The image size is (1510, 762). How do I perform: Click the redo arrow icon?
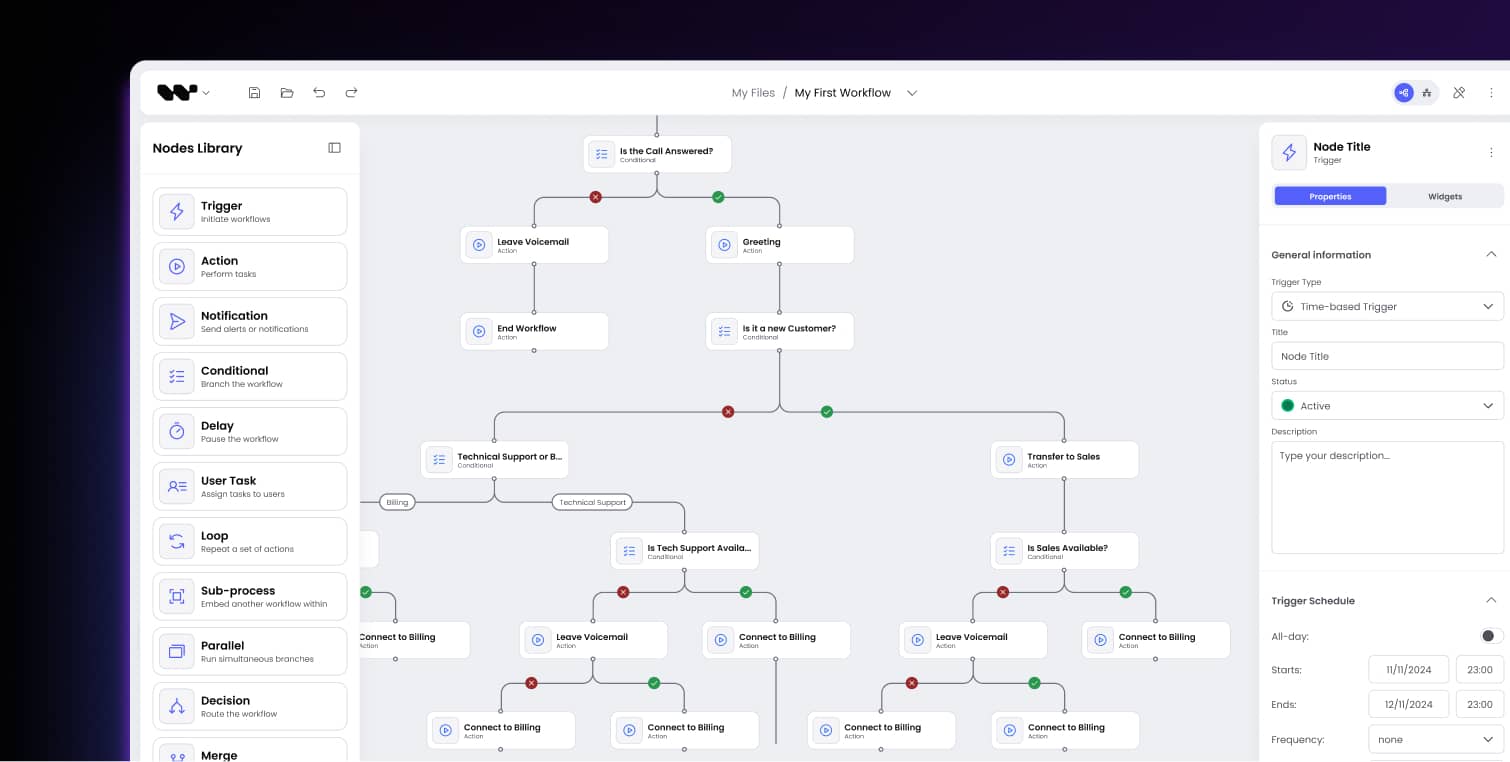click(x=351, y=93)
